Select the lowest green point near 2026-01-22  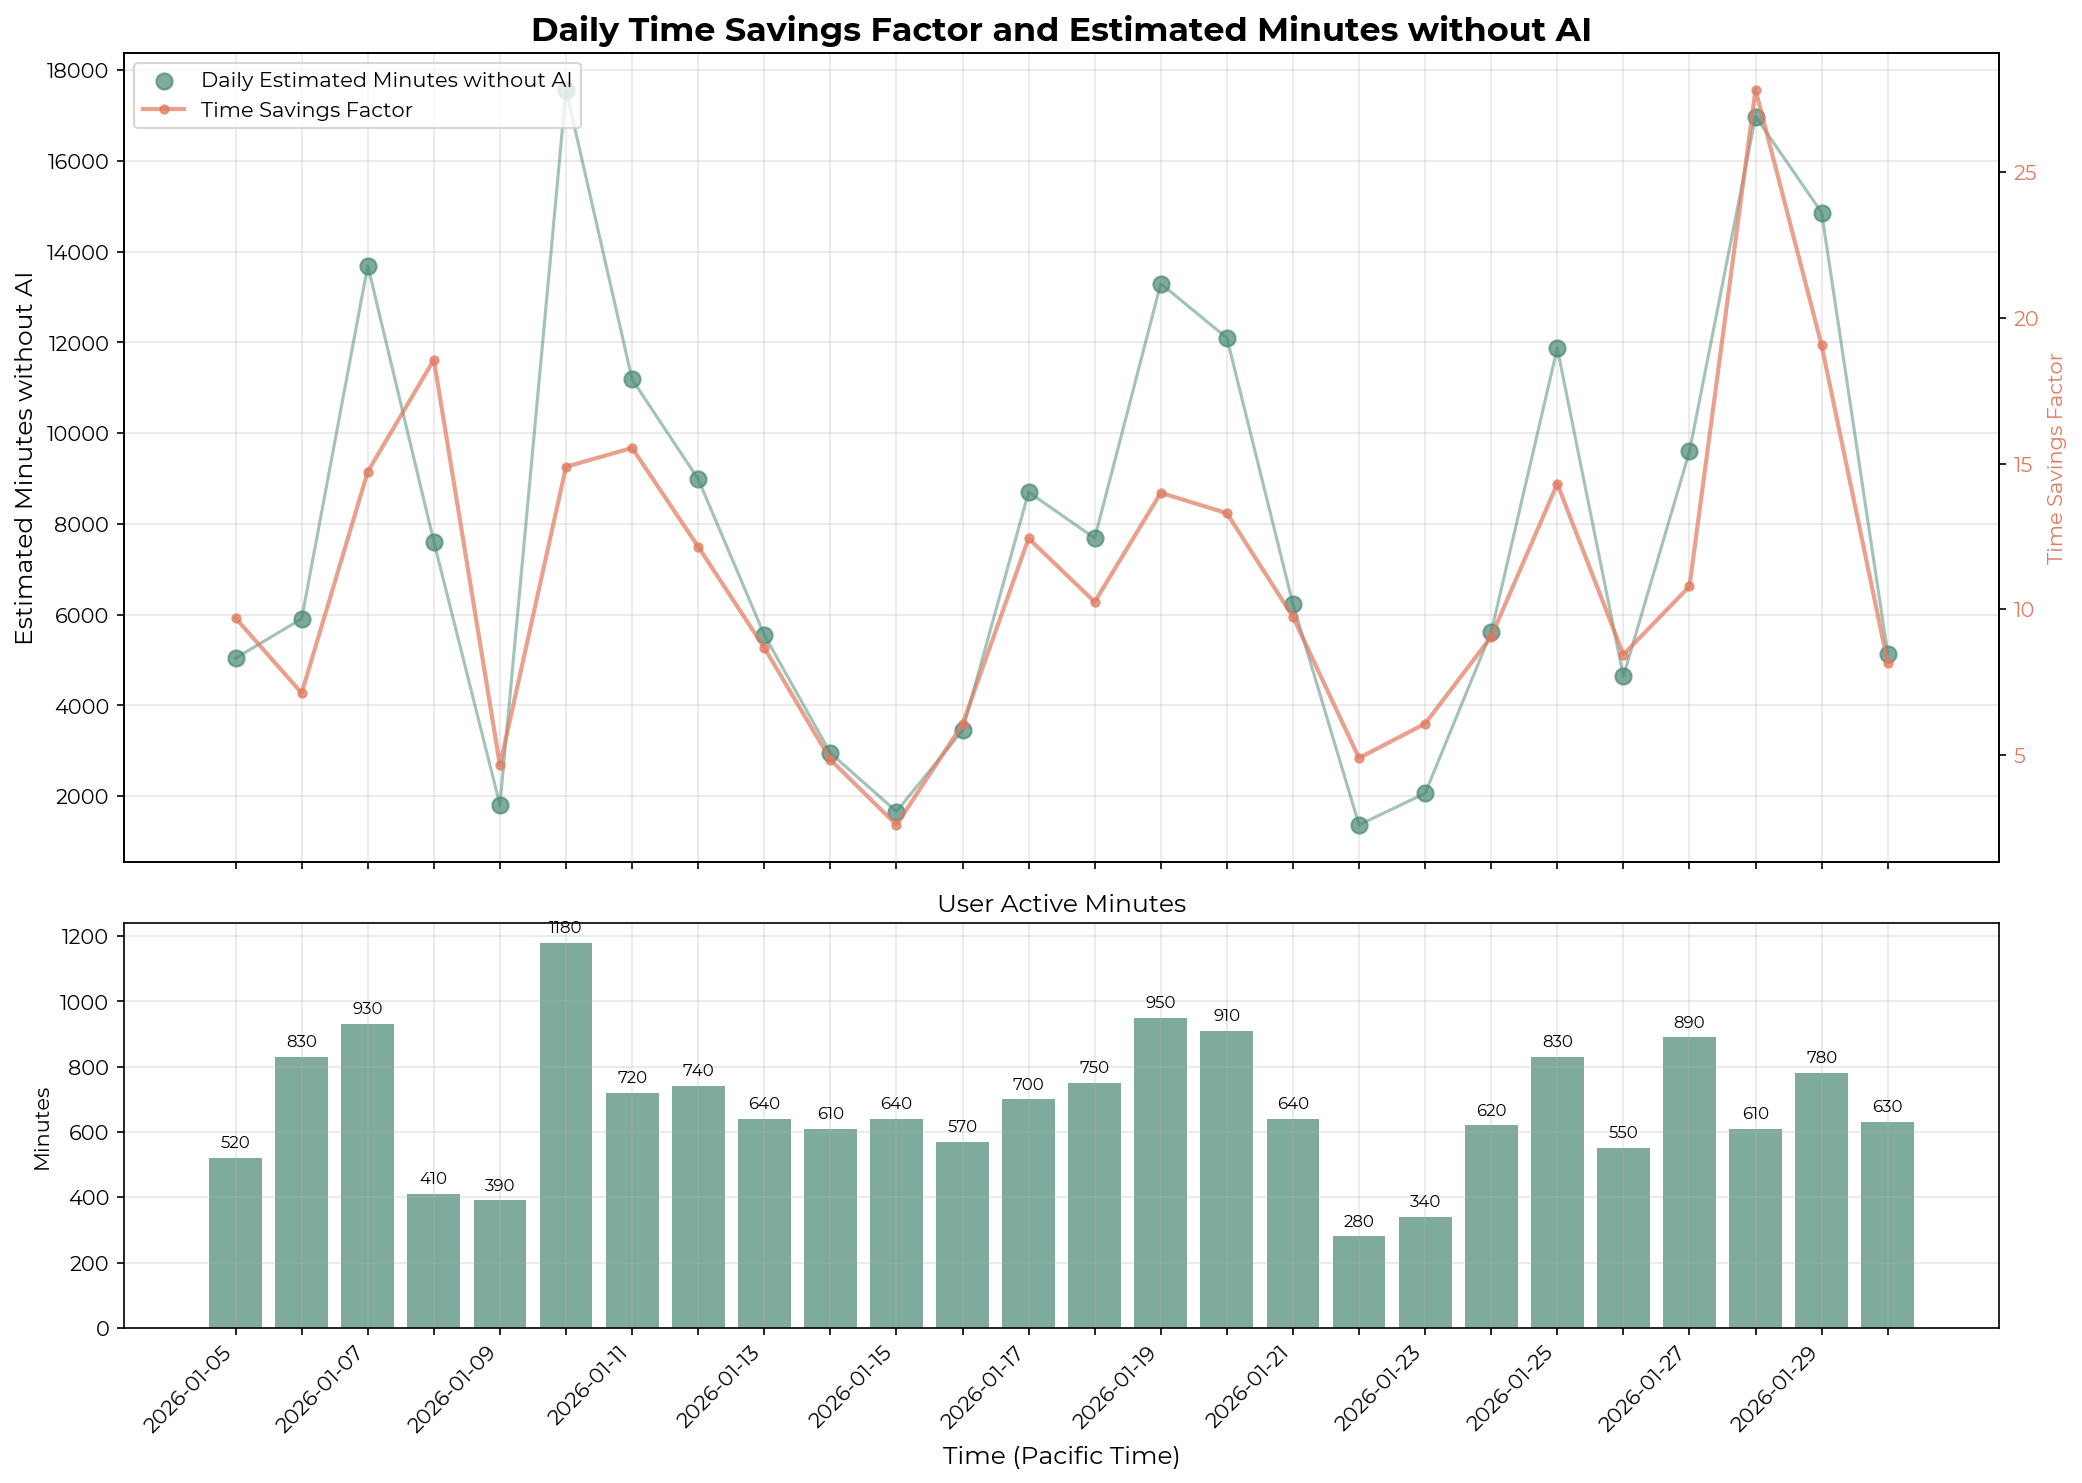tap(1361, 825)
